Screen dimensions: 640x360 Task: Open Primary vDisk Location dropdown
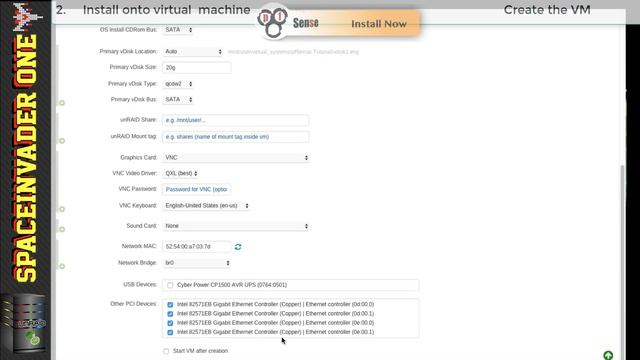pyautogui.click(x=193, y=51)
